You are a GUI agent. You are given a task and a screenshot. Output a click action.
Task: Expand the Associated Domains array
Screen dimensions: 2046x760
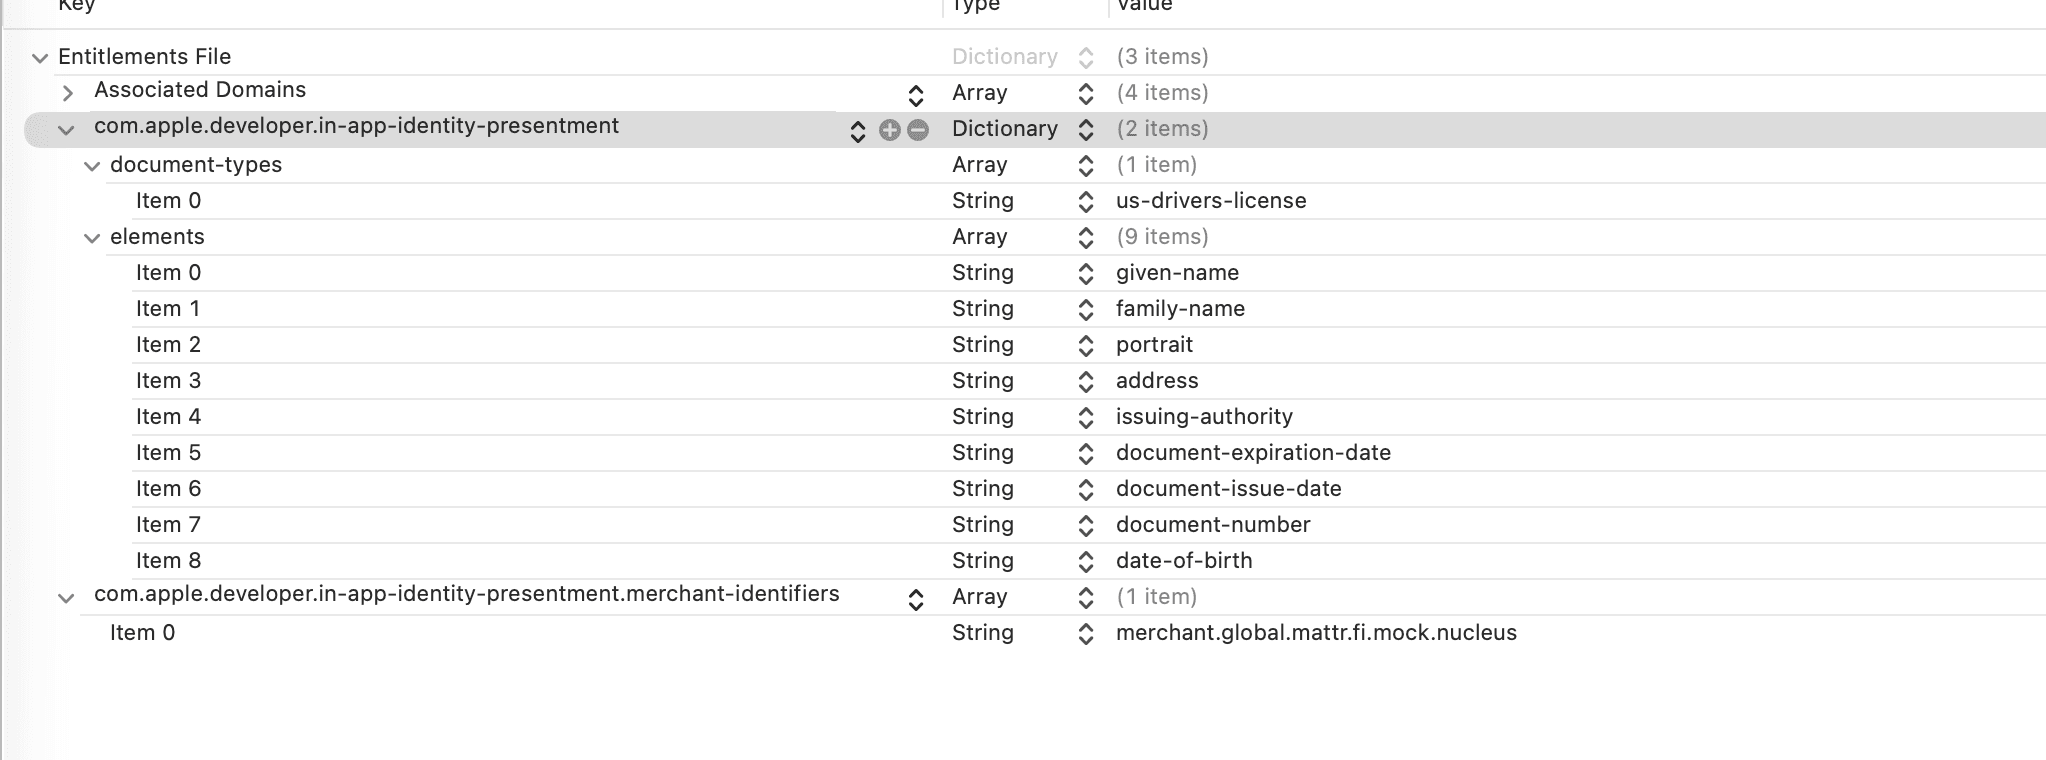pos(67,93)
